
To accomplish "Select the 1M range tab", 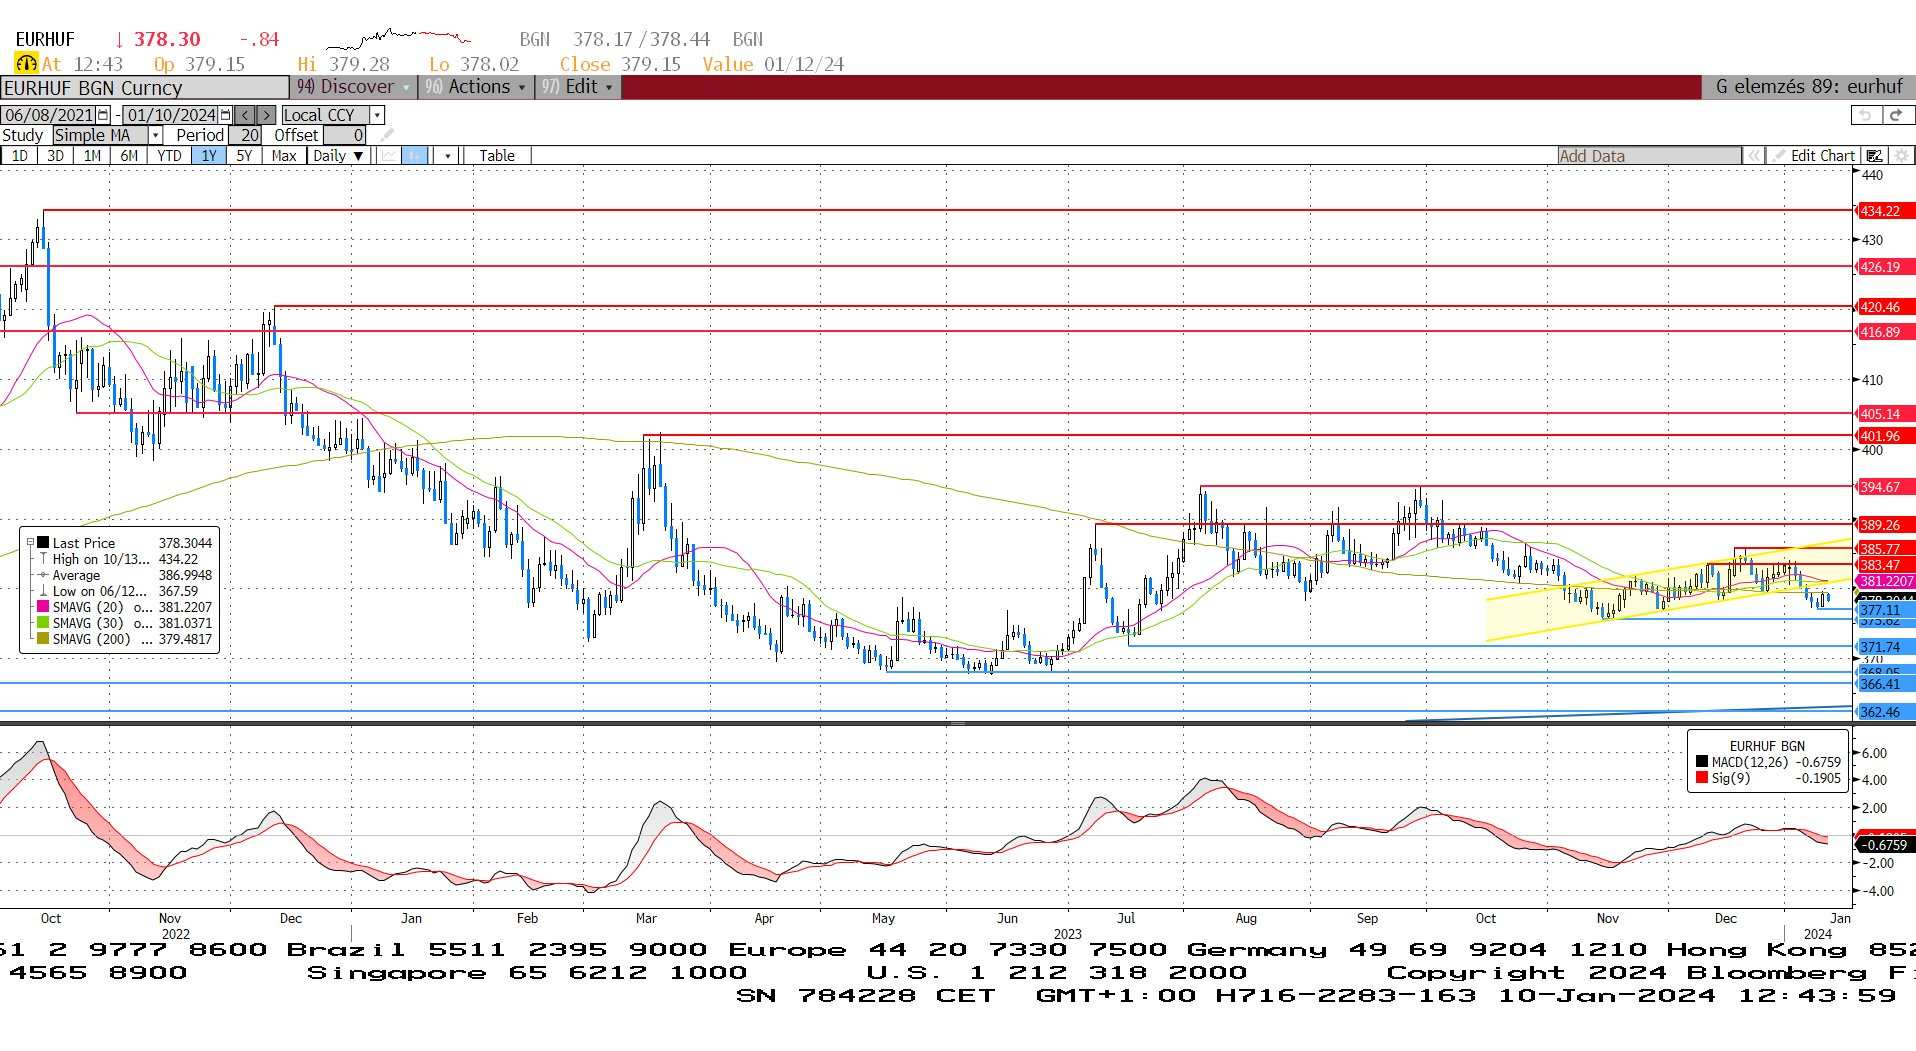I will coord(92,156).
